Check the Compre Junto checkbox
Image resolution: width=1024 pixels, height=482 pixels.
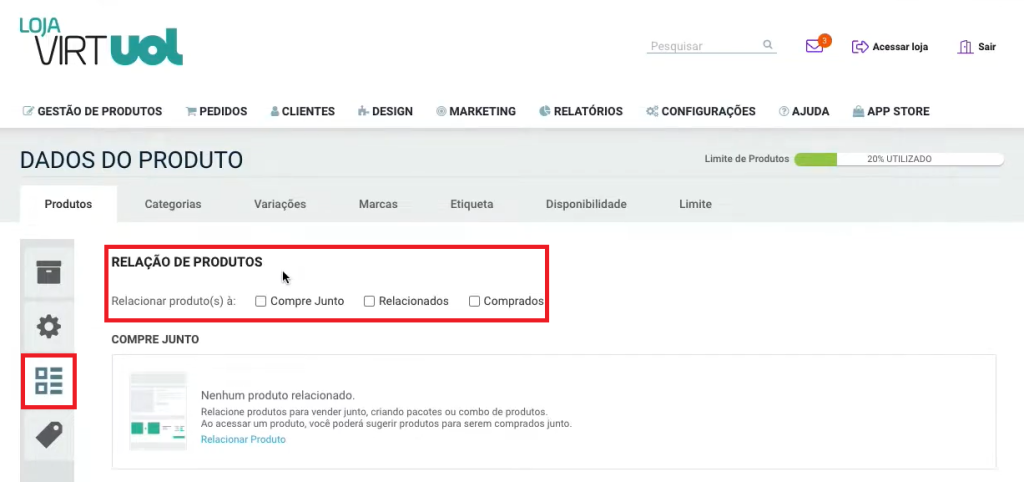click(x=261, y=301)
